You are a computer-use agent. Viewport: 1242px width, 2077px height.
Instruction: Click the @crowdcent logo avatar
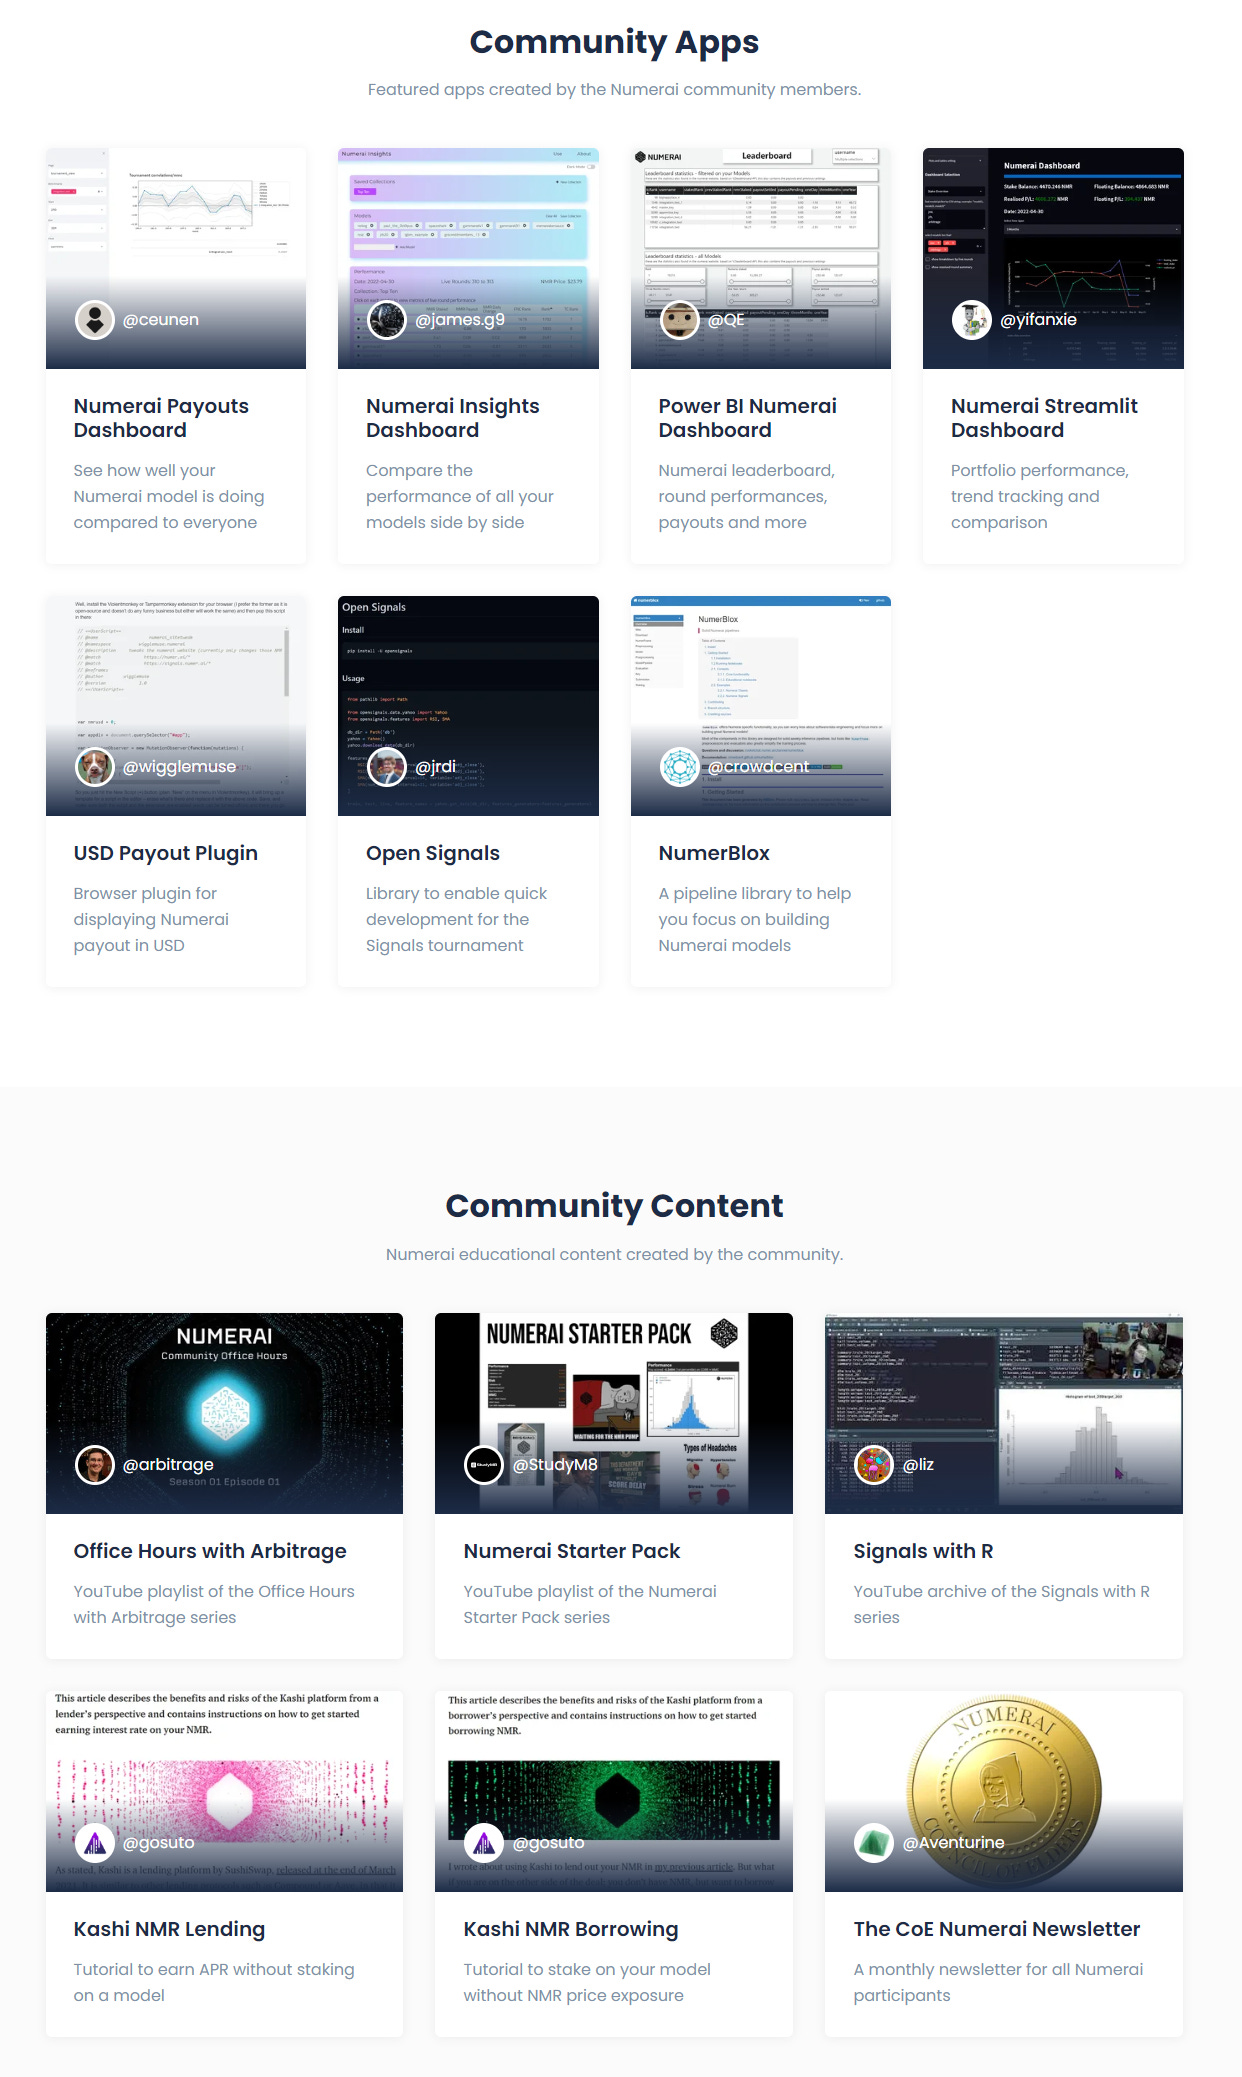click(x=680, y=767)
